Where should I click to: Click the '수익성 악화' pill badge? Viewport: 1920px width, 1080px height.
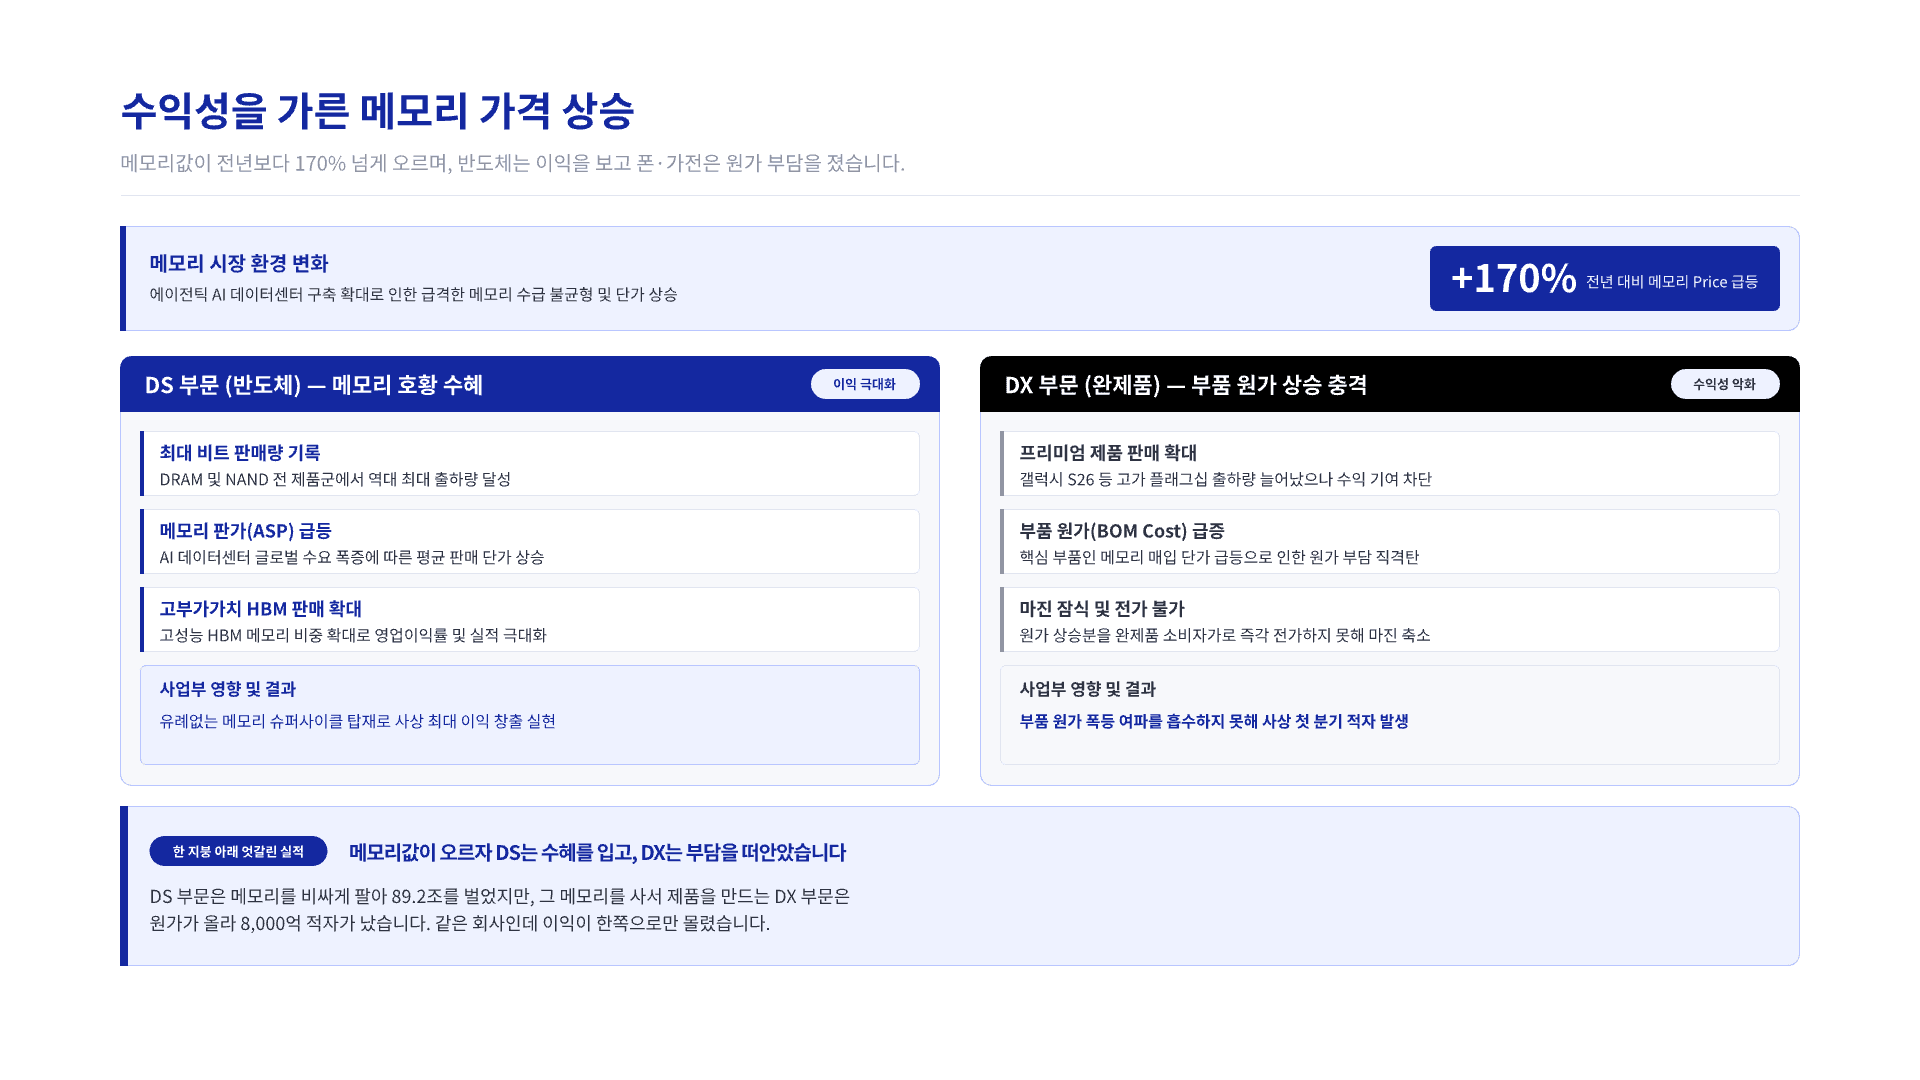(1725, 384)
